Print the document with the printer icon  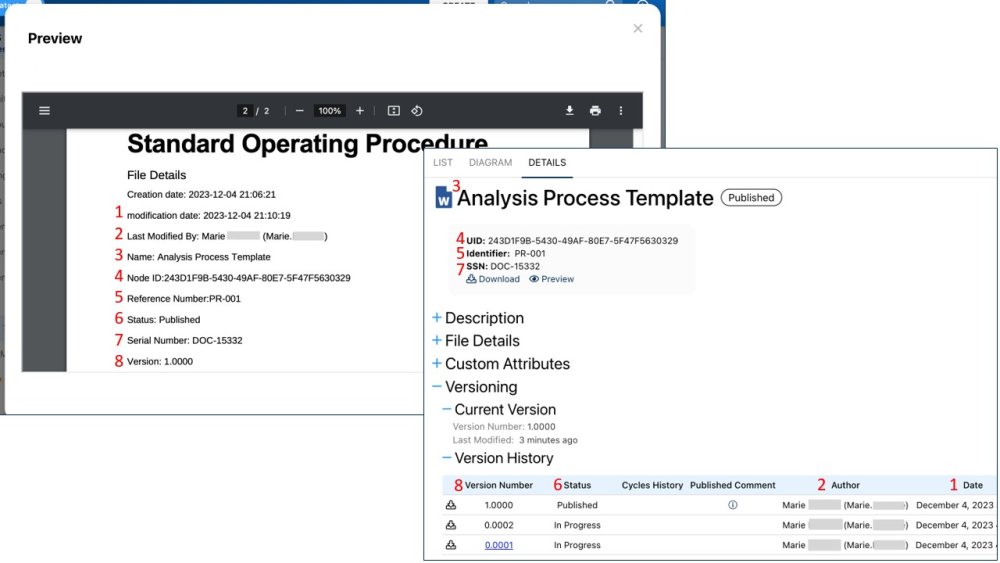point(595,111)
